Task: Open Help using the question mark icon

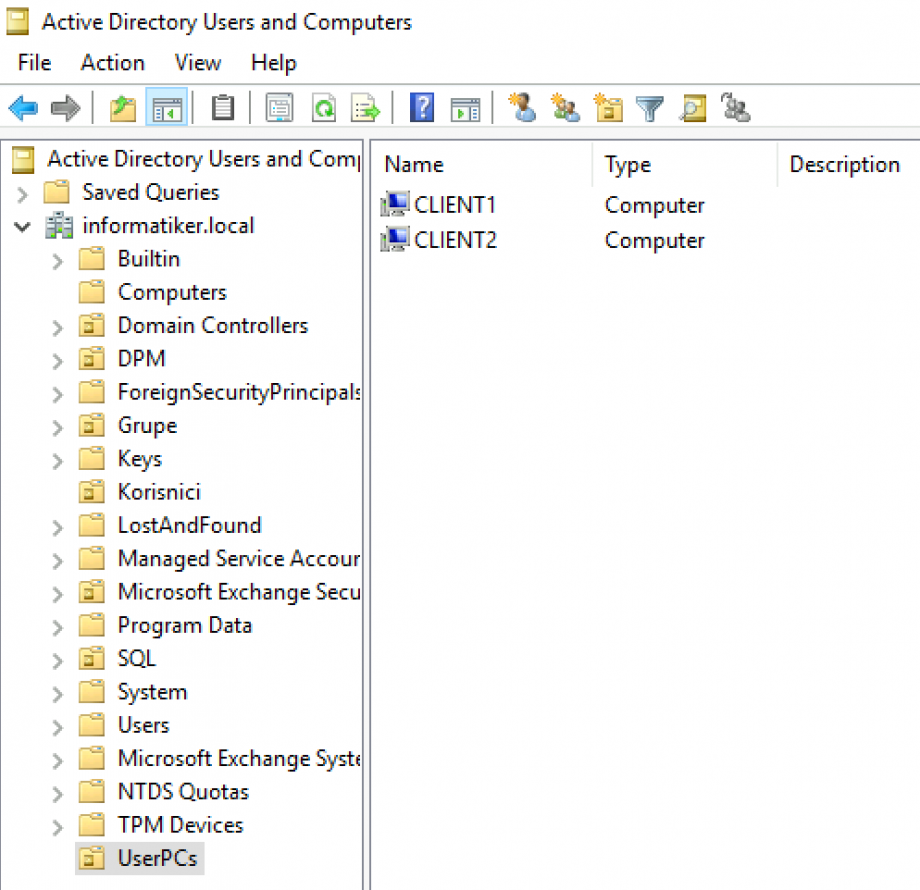Action: [x=421, y=108]
